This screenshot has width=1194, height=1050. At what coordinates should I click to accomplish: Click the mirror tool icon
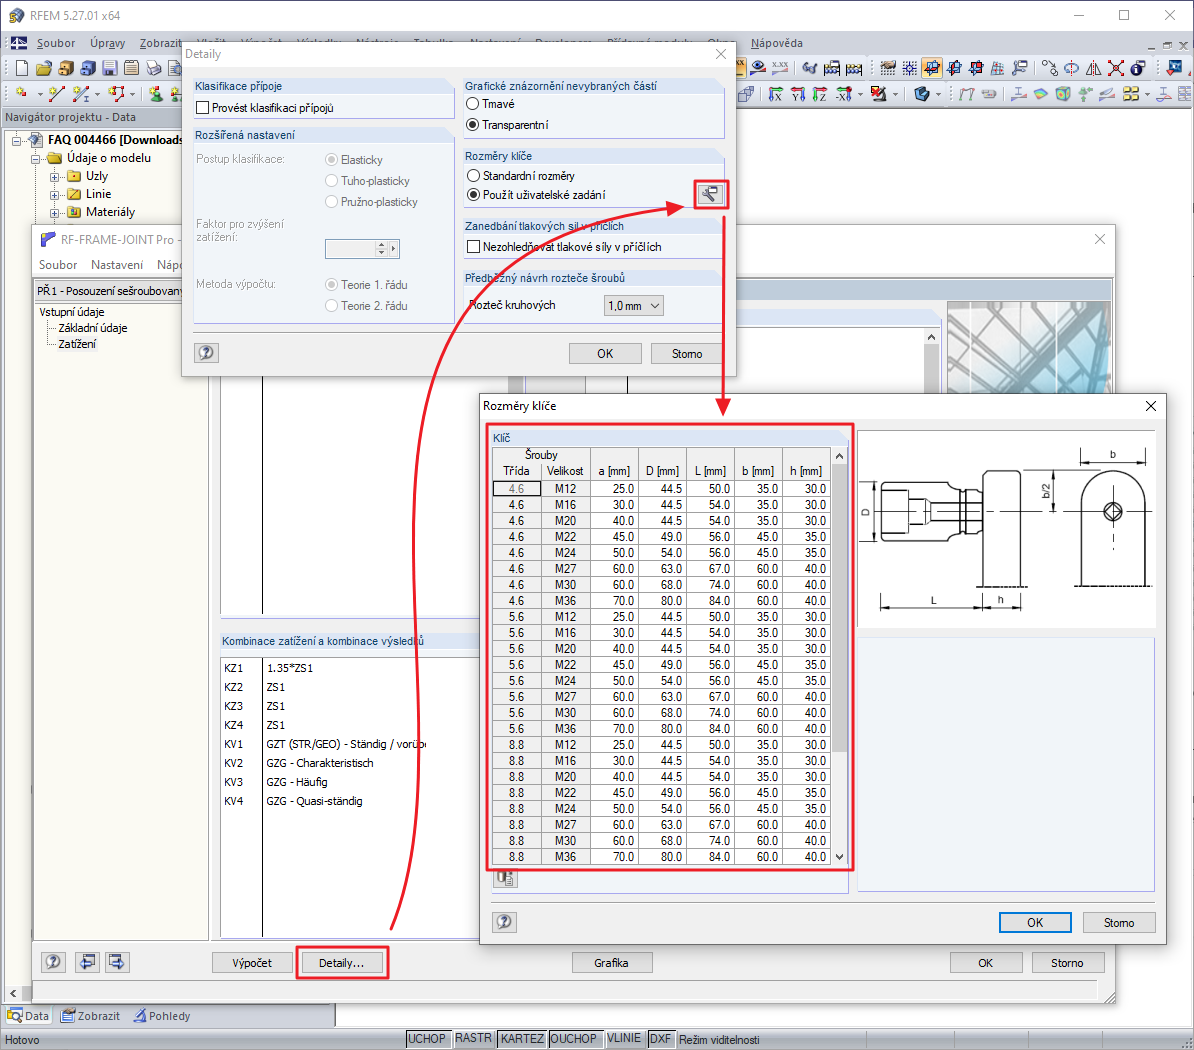(1093, 69)
